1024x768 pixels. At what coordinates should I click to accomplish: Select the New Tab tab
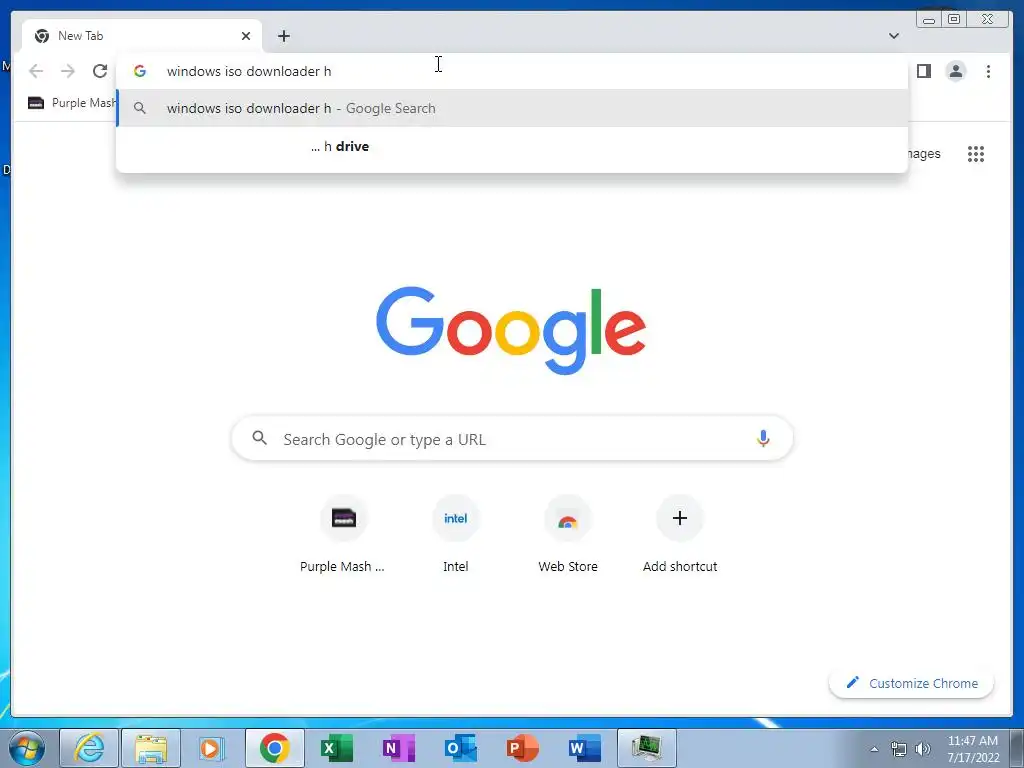[142, 36]
